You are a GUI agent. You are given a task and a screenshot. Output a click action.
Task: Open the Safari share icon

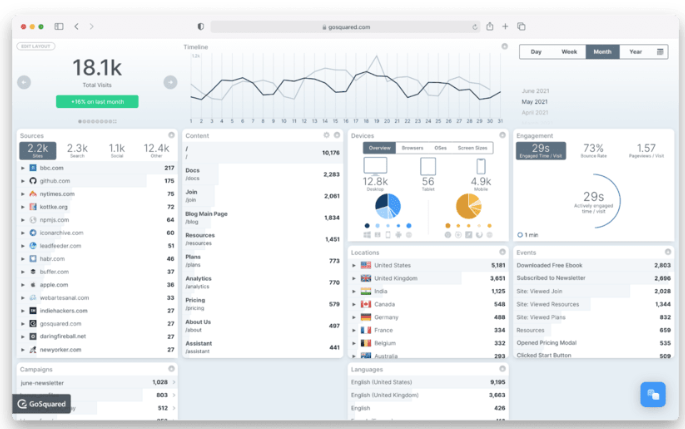(x=490, y=26)
